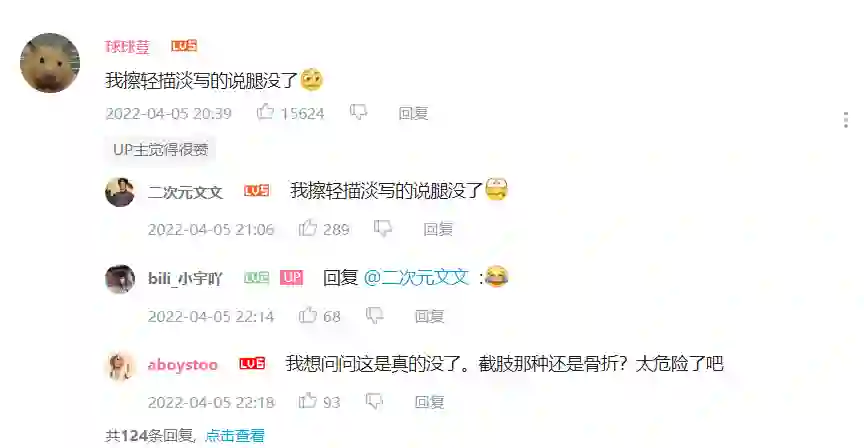This screenshot has width=864, height=448.
Task: Like aboystoo's reply with 93 likes
Action: [x=307, y=401]
